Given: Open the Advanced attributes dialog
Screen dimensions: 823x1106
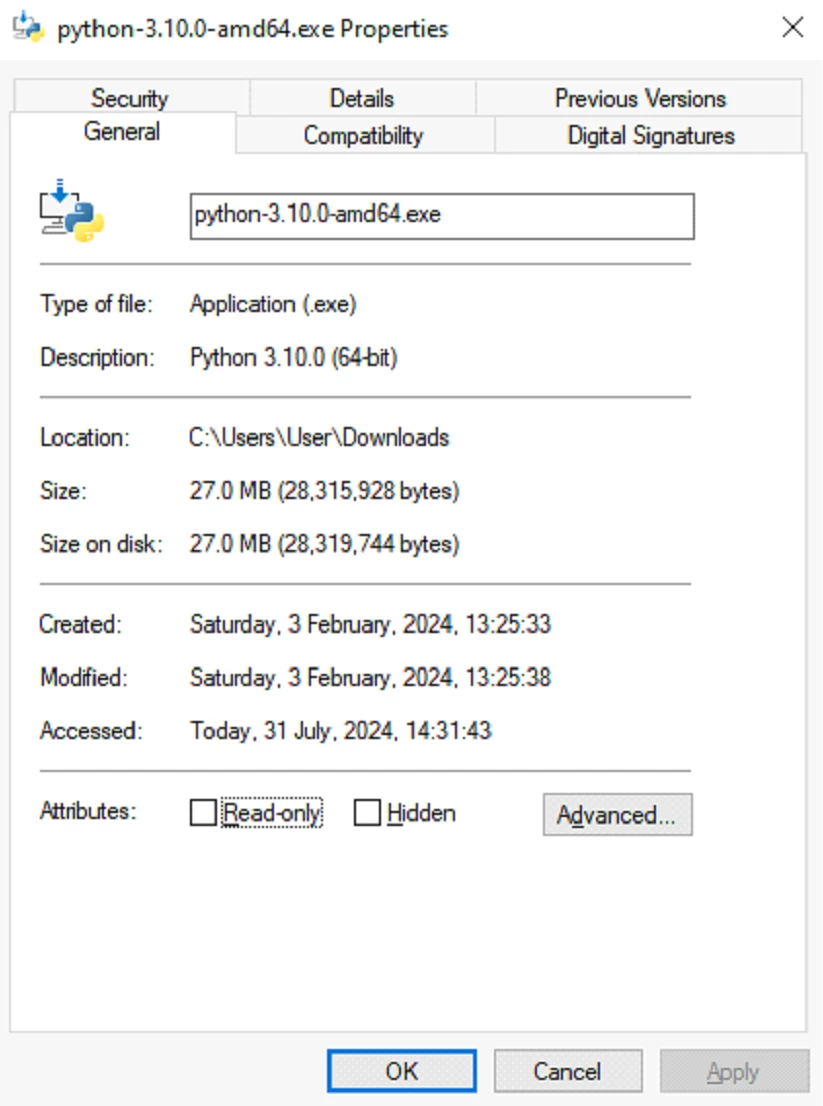Looking at the screenshot, I should pyautogui.click(x=617, y=815).
